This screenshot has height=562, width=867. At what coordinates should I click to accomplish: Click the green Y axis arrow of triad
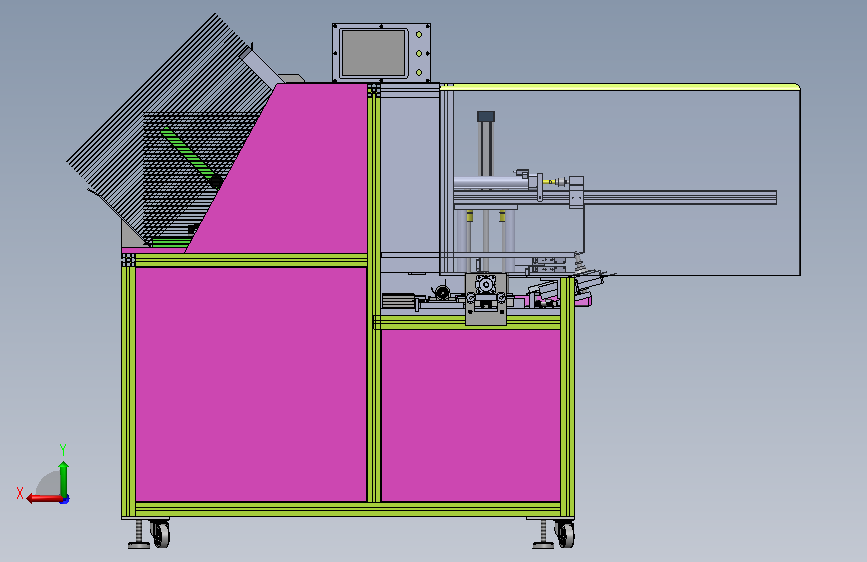64,480
